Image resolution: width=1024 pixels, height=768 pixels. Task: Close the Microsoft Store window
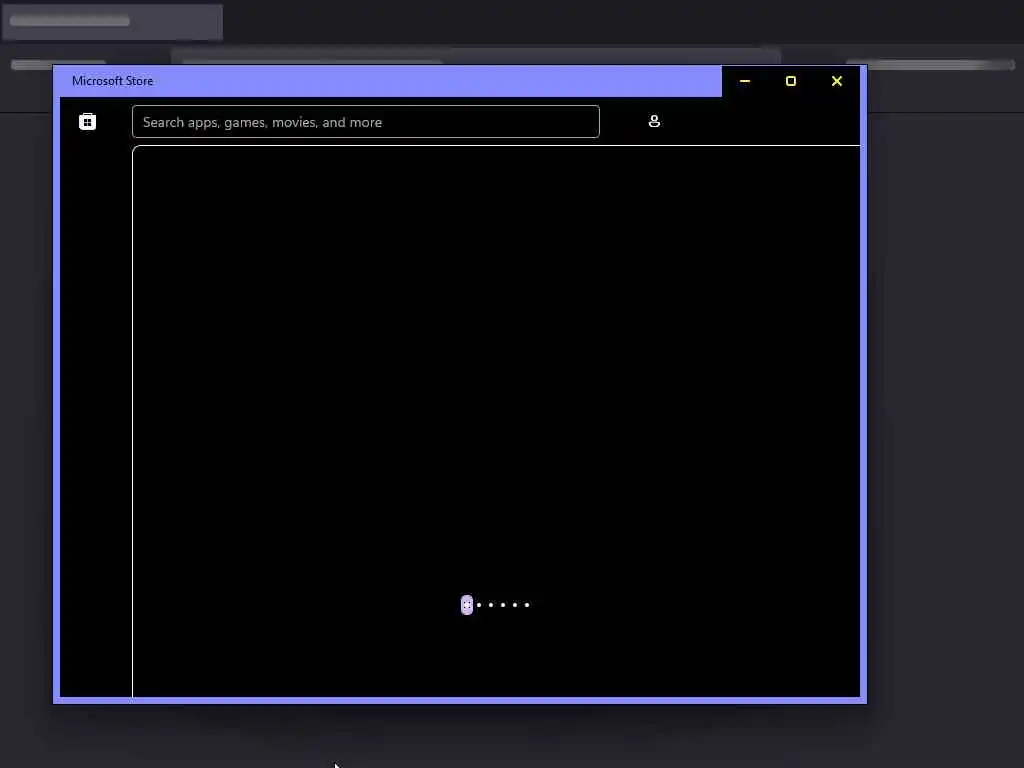click(x=837, y=81)
